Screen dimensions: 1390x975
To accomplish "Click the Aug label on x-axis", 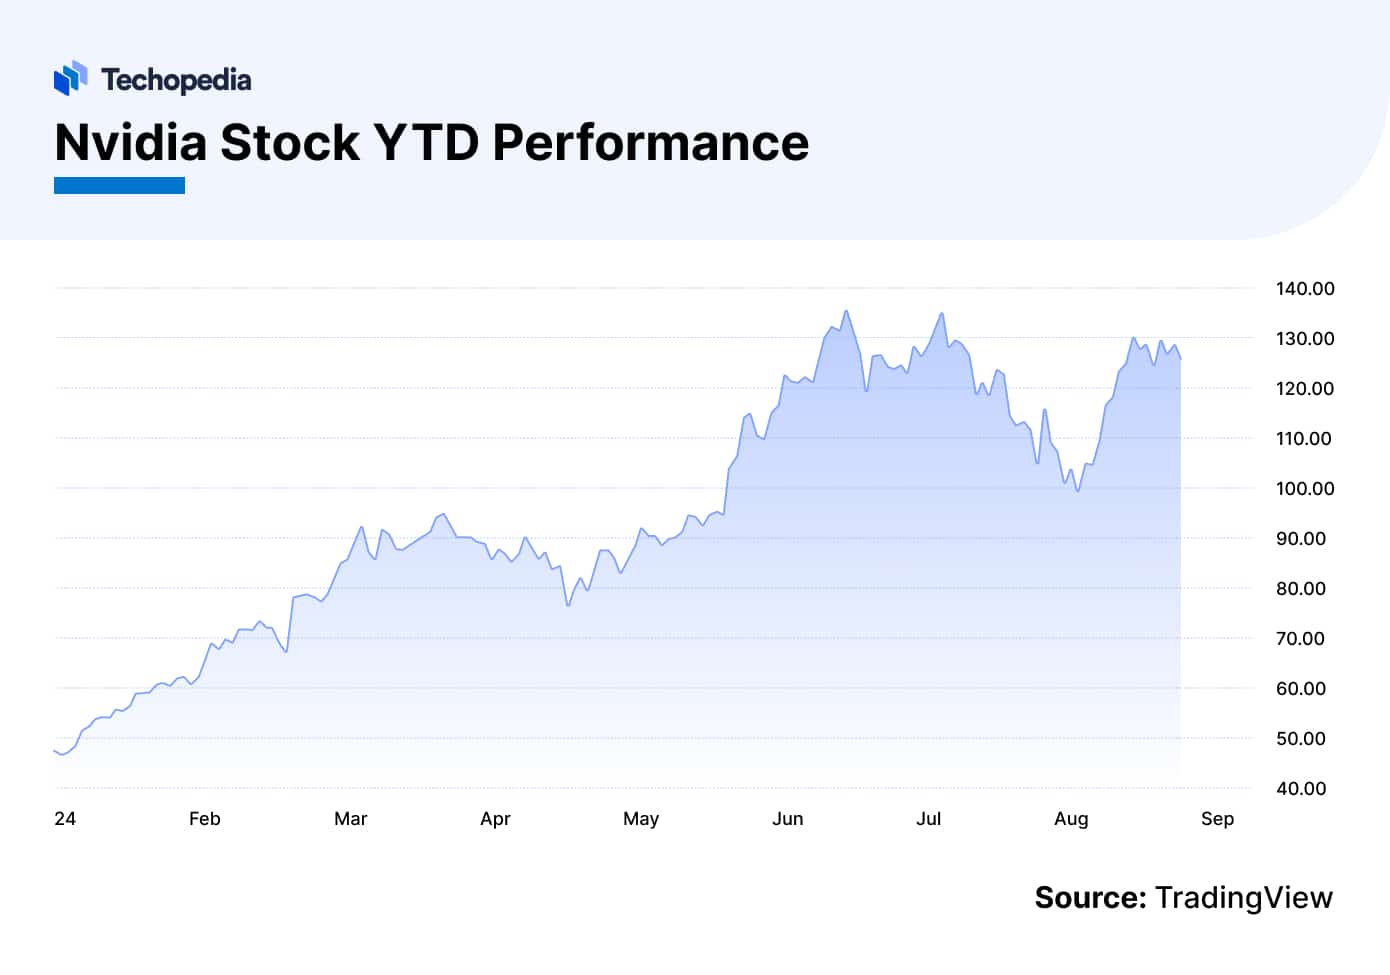I will [1071, 819].
